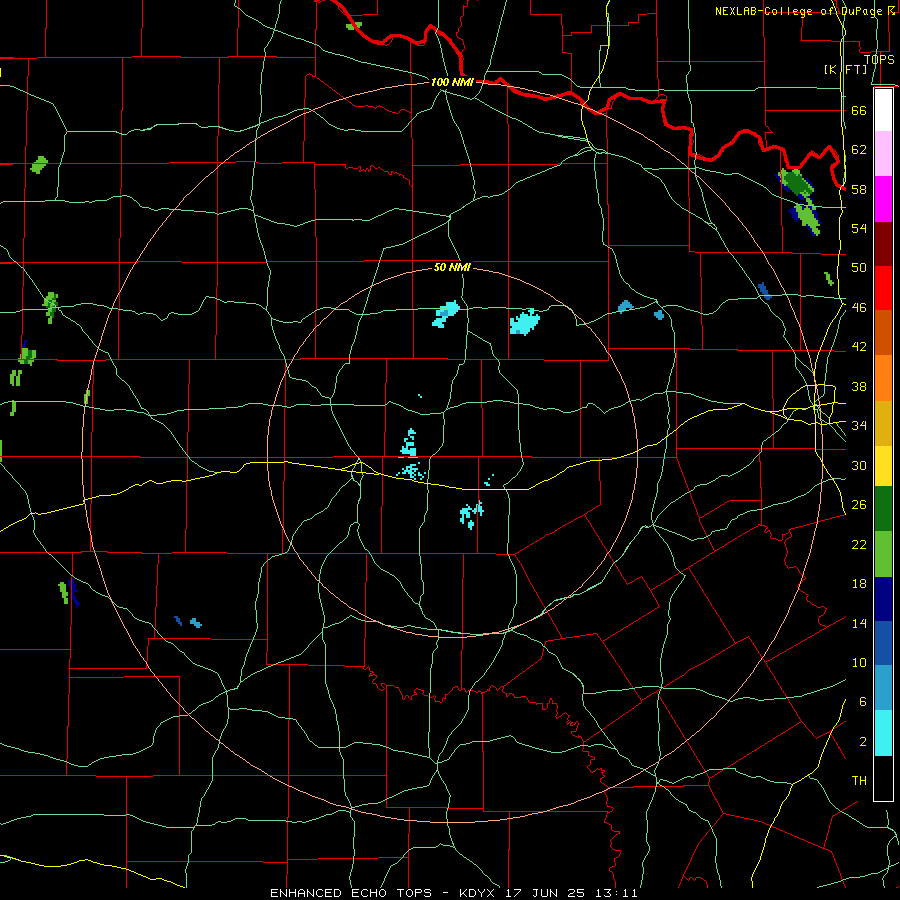Click the "6" scale value
The image size is (900, 900).
pos(863,702)
